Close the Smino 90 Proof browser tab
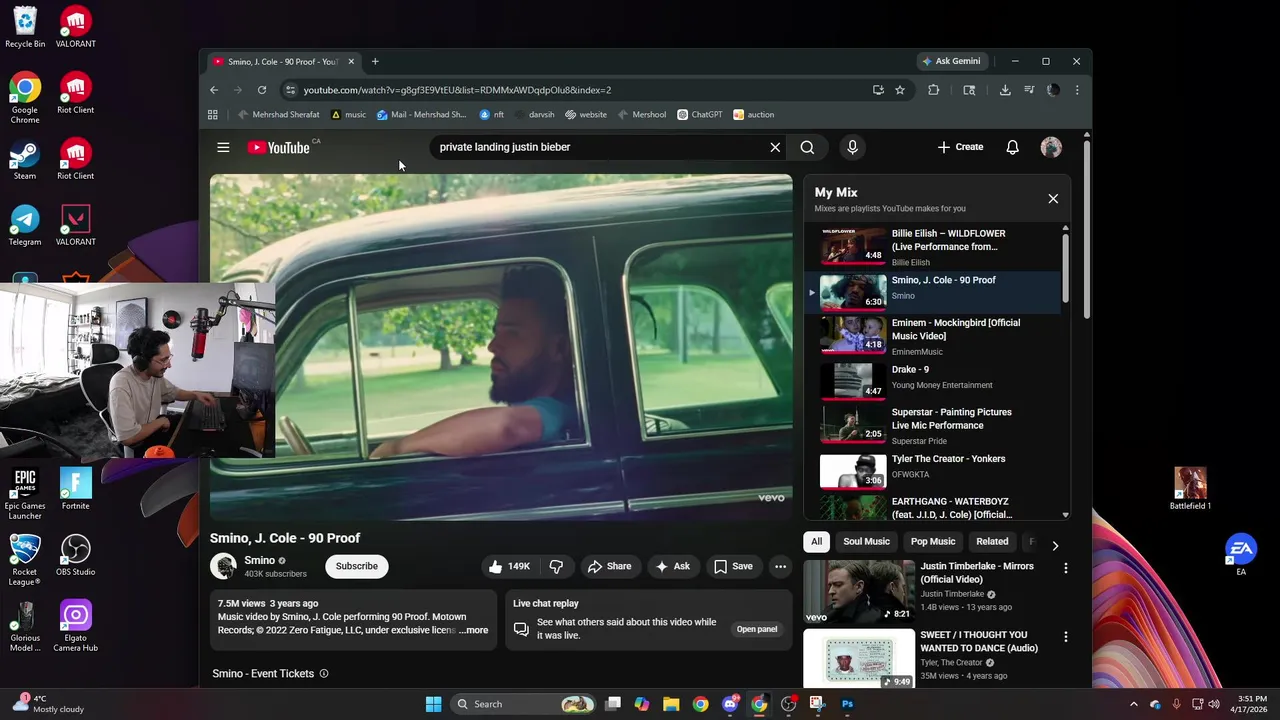This screenshot has width=1280, height=720. coord(351,61)
